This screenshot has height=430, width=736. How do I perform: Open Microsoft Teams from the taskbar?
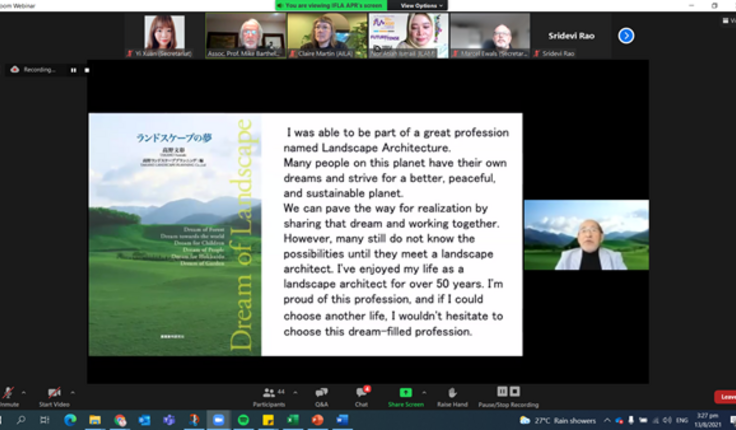(169, 420)
